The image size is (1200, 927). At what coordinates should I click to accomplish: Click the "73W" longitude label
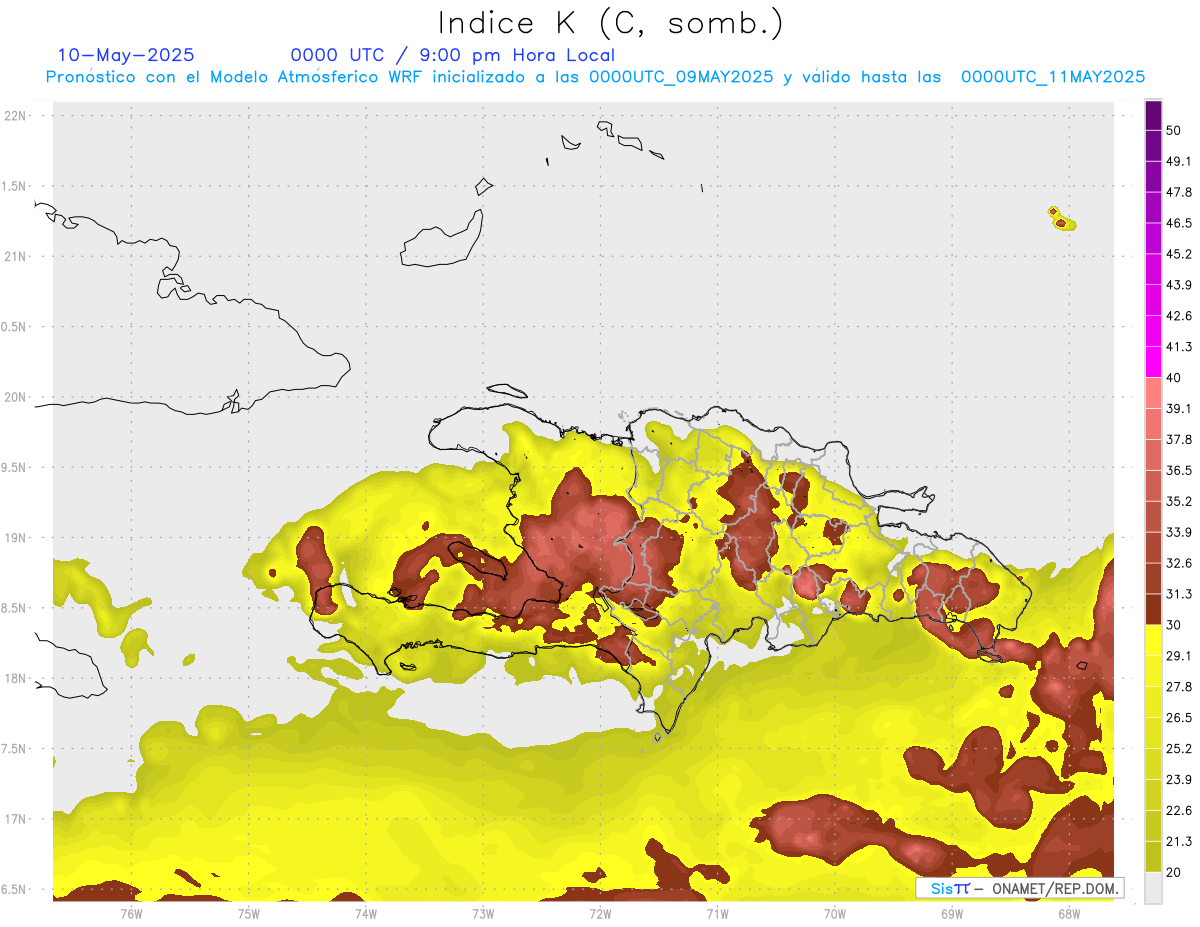tap(483, 913)
